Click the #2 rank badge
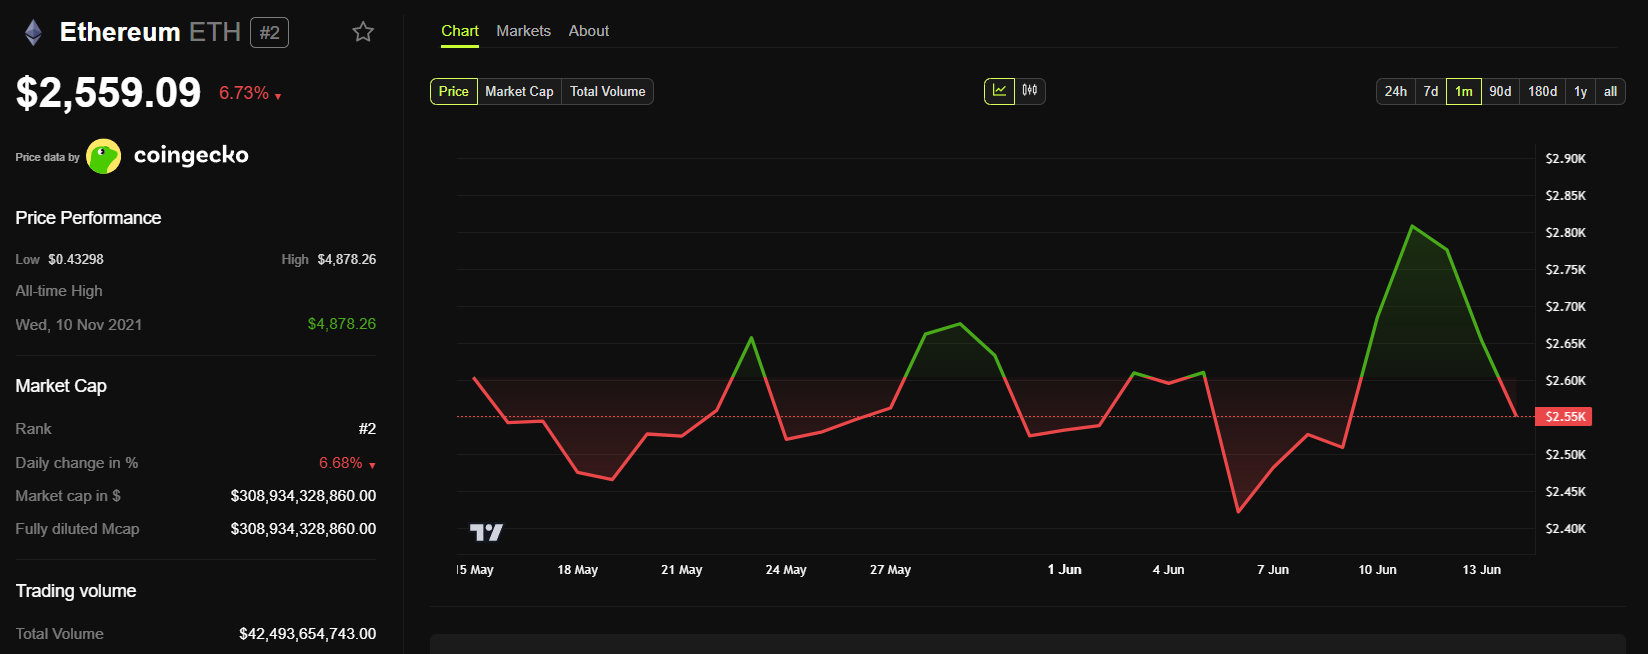Viewport: 1648px width, 654px height. click(269, 33)
